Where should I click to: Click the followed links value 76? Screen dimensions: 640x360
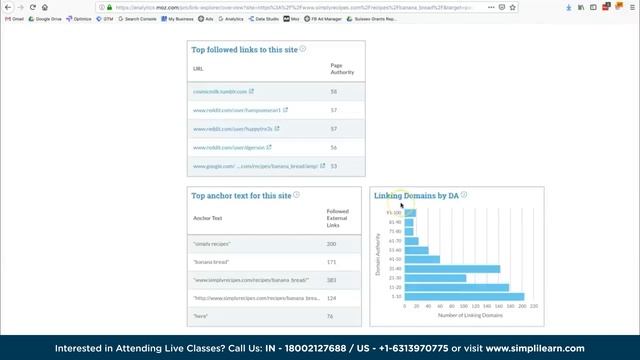tap(330, 316)
